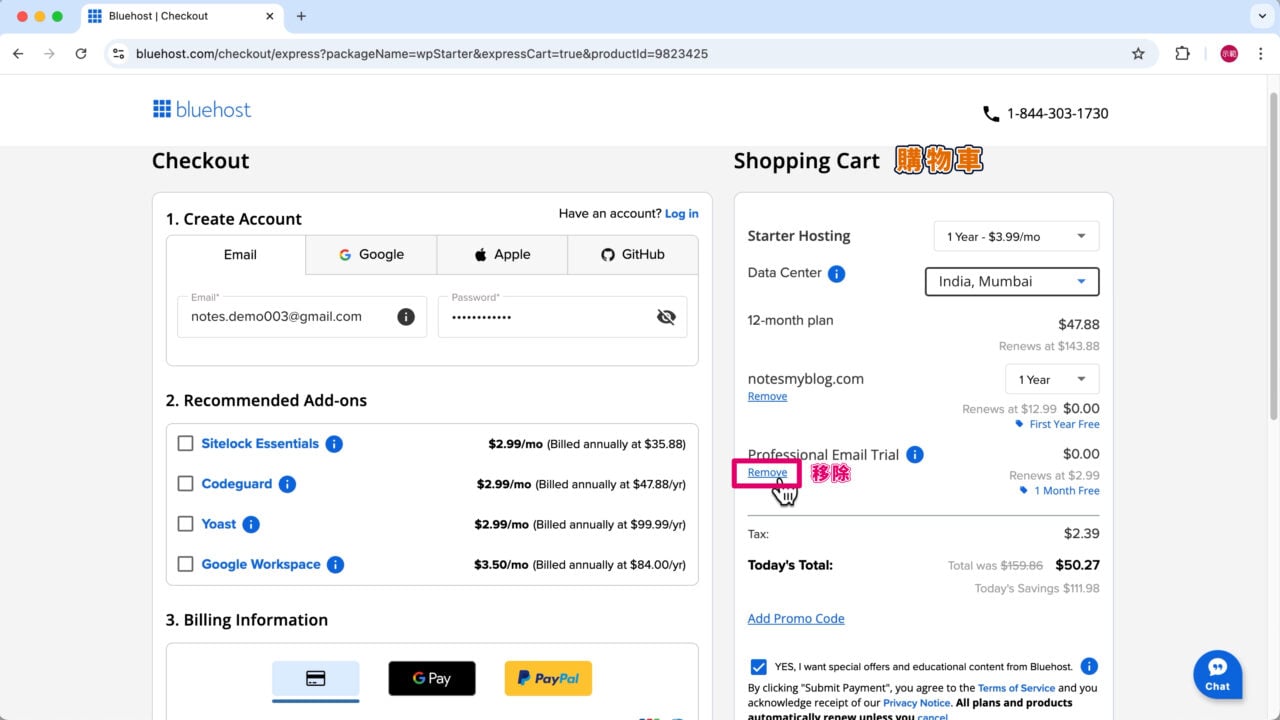1280x720 pixels.
Task: Open the Chat support bubble
Action: [1217, 674]
